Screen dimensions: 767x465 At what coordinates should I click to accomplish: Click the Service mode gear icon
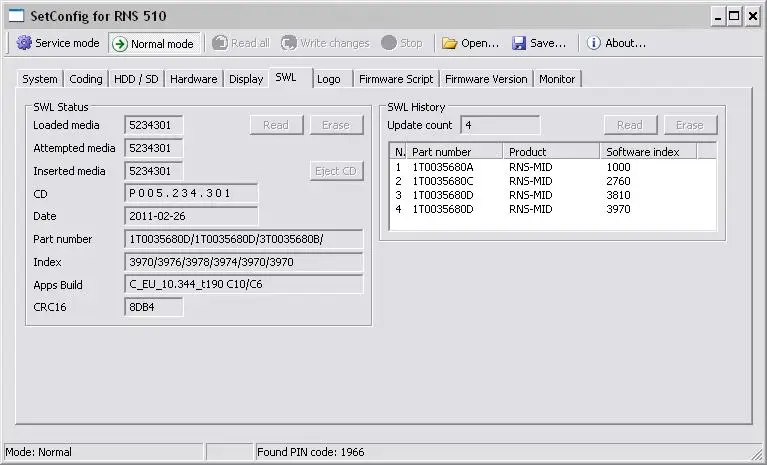click(24, 43)
